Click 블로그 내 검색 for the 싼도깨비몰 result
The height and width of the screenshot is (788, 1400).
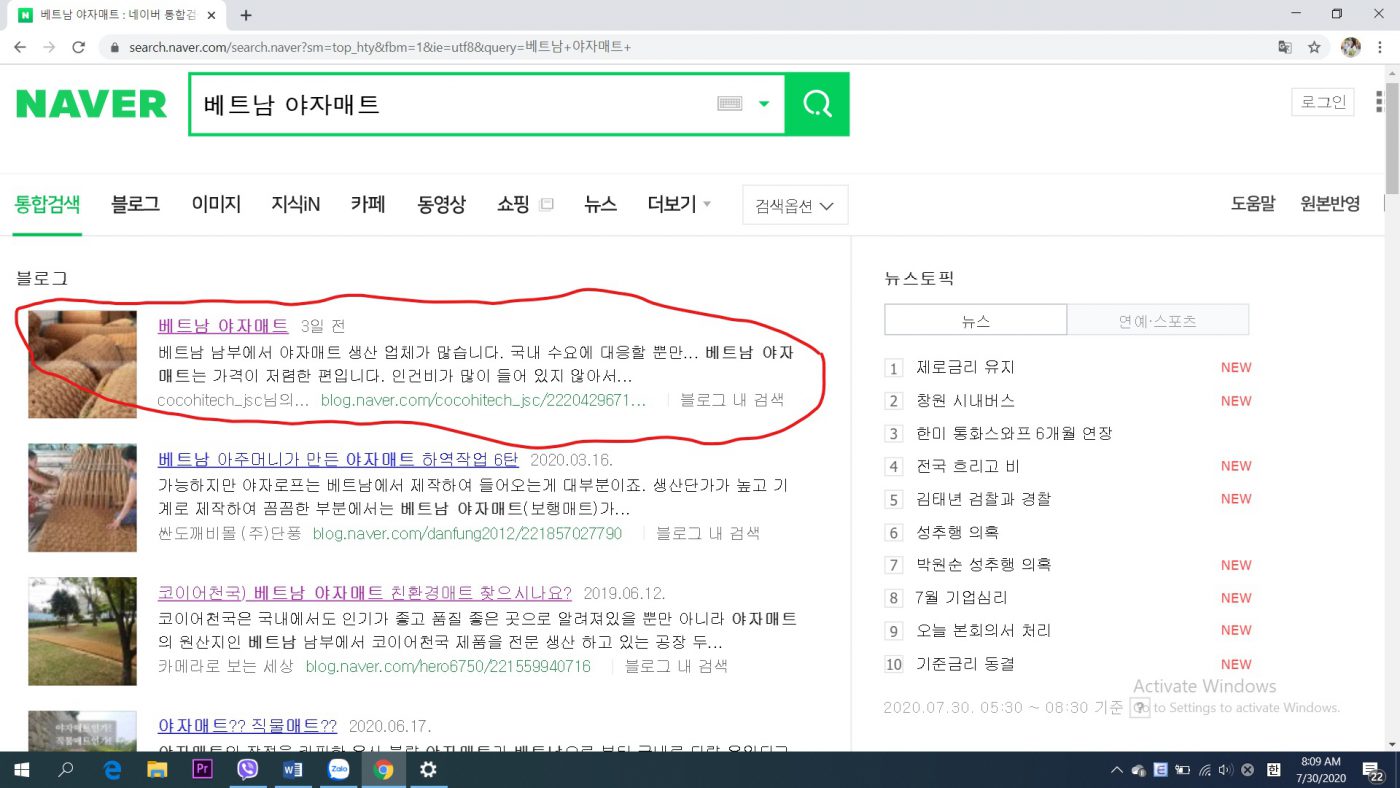point(708,533)
